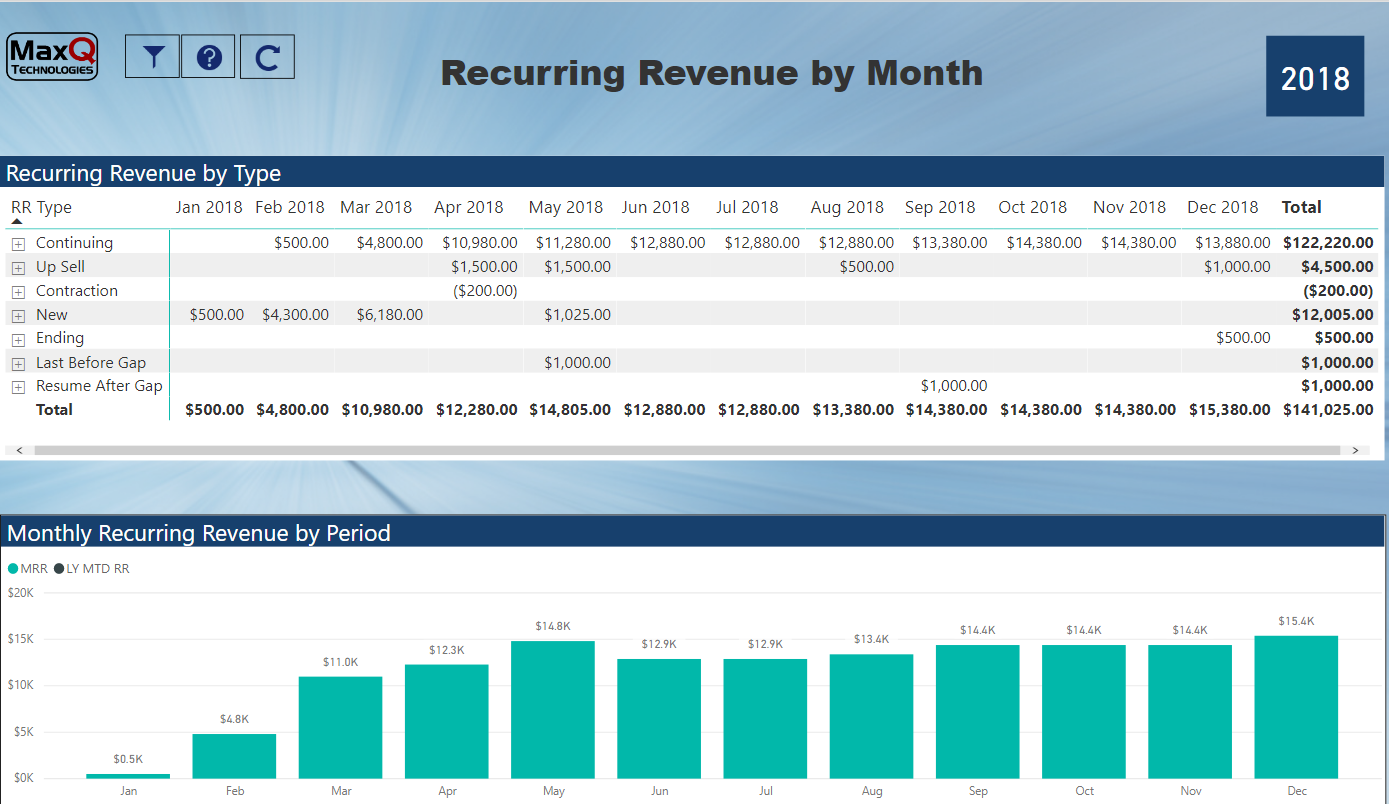
Task: Click the Feb 2018 column header
Action: pyautogui.click(x=290, y=208)
